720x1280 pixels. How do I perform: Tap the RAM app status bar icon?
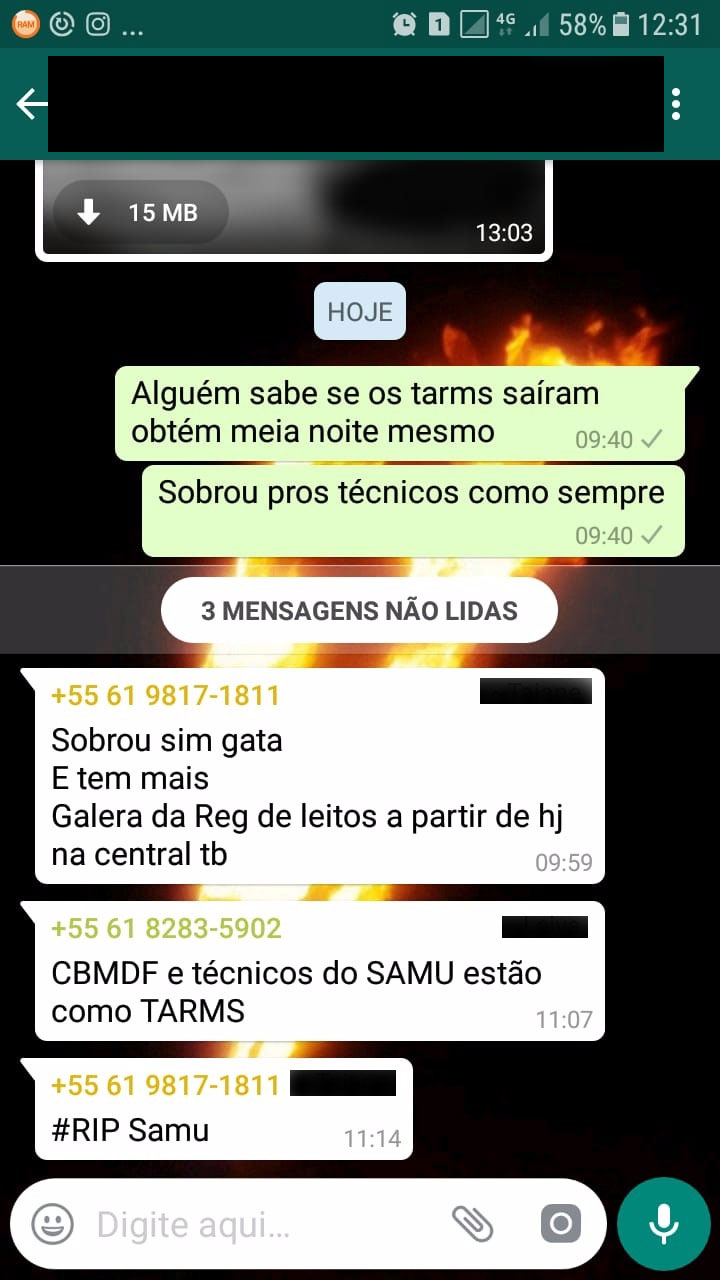(x=25, y=24)
